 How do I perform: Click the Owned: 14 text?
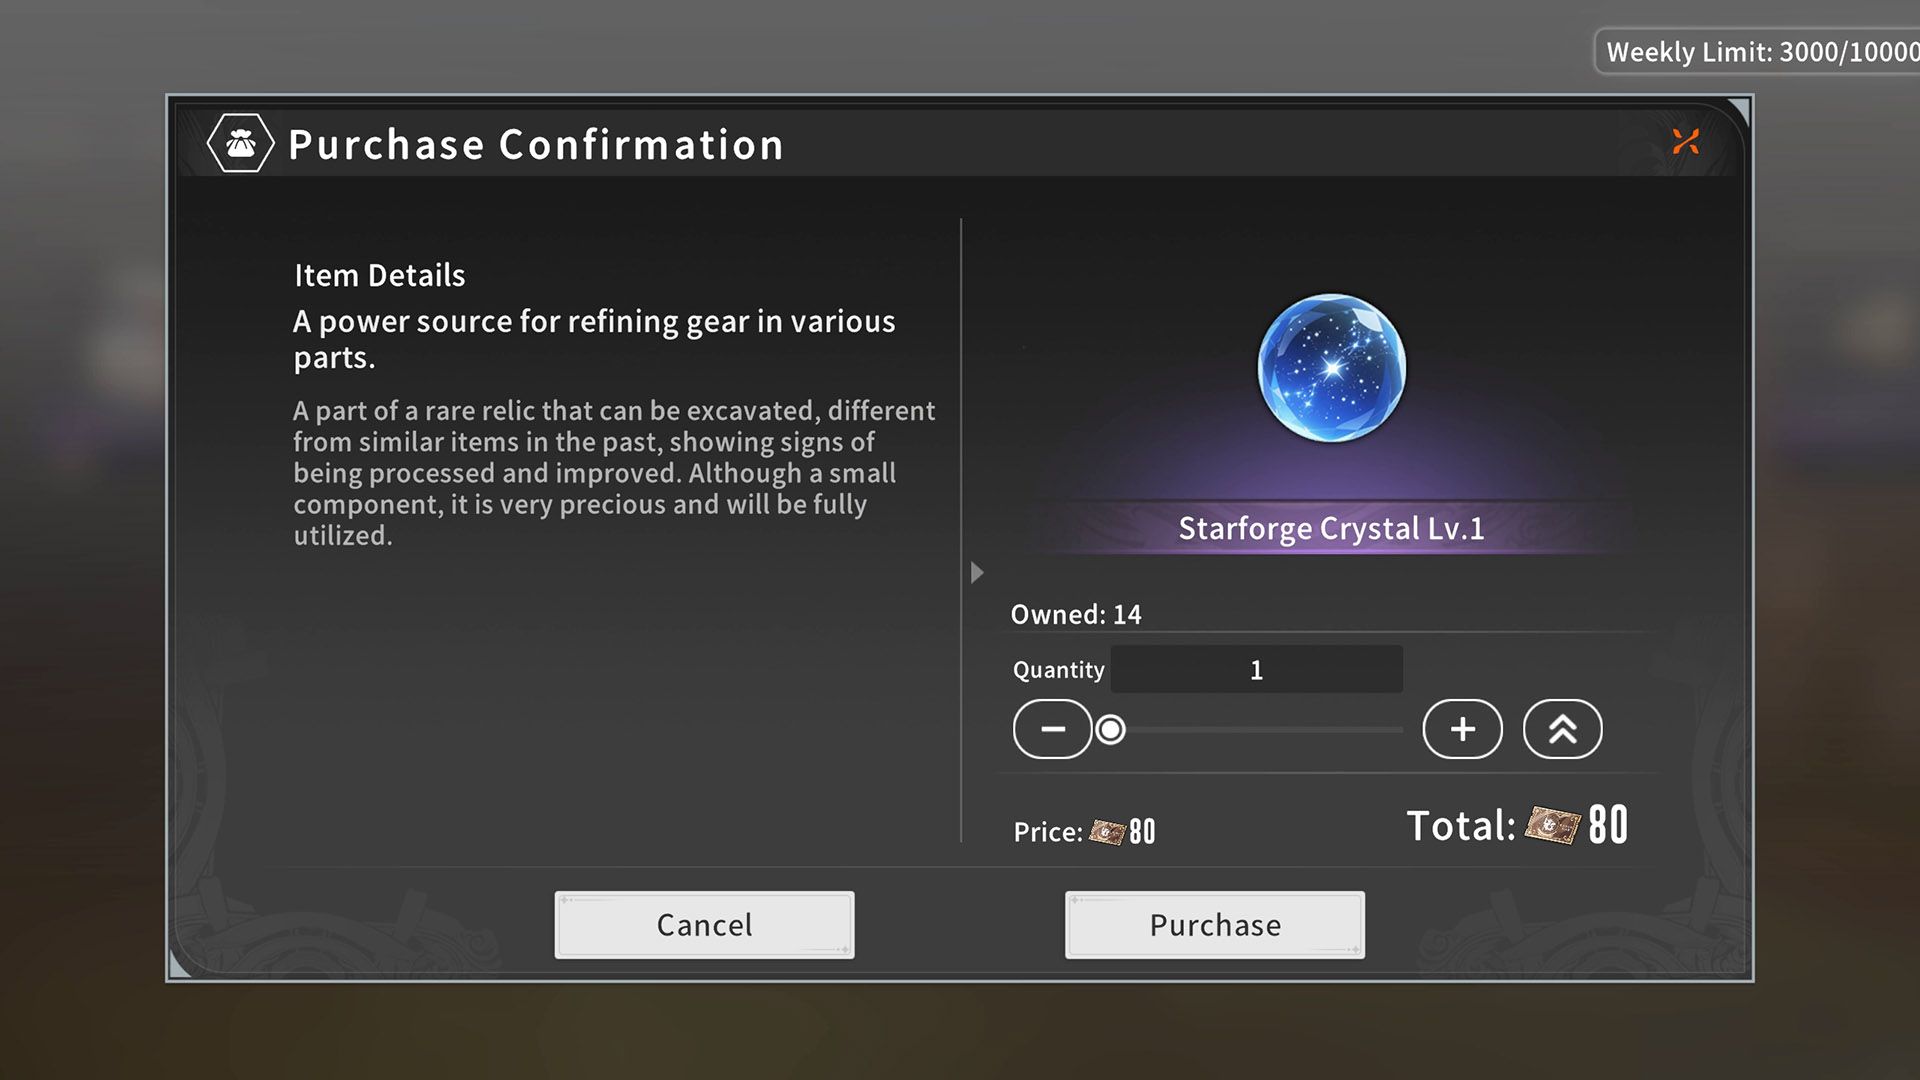[x=1076, y=614]
